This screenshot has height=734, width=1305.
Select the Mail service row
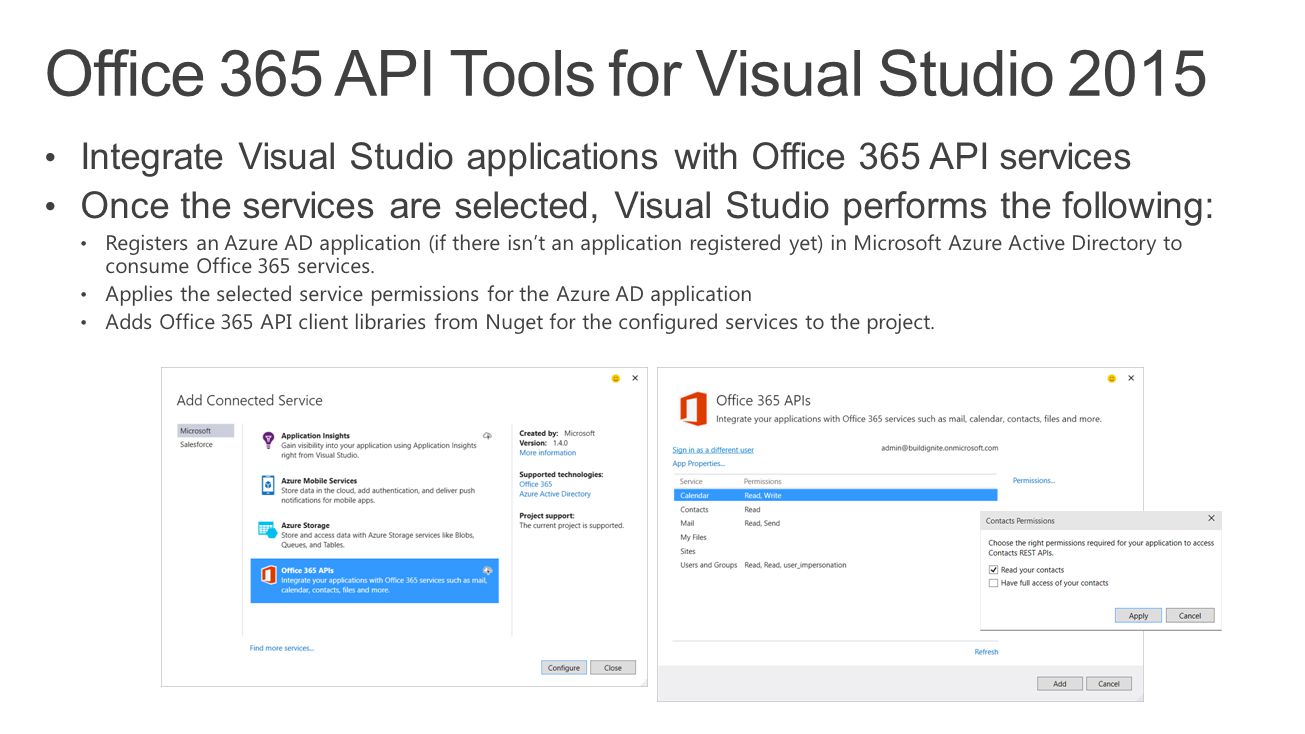(836, 523)
